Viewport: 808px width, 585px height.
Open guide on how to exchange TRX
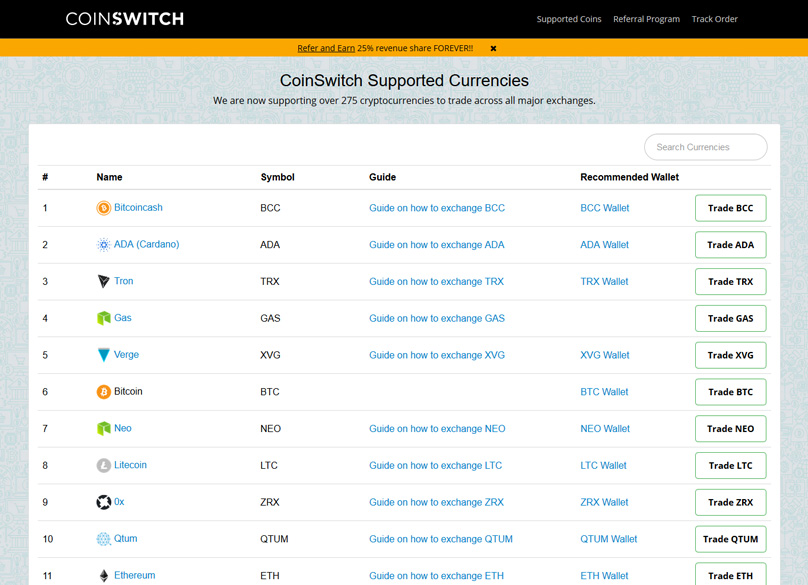[x=436, y=281]
